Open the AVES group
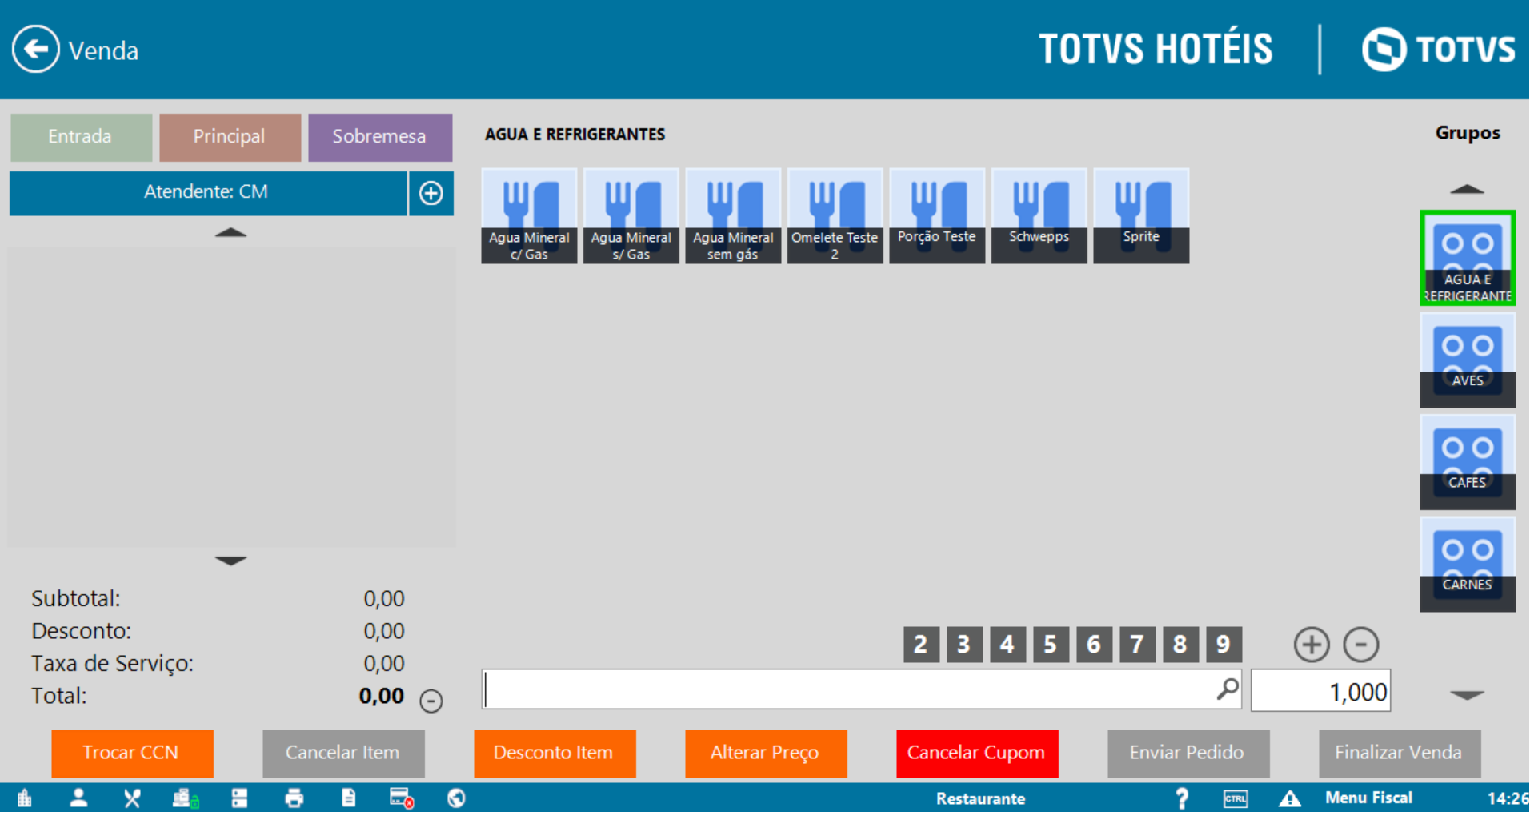The image size is (1529, 813). [x=1467, y=360]
